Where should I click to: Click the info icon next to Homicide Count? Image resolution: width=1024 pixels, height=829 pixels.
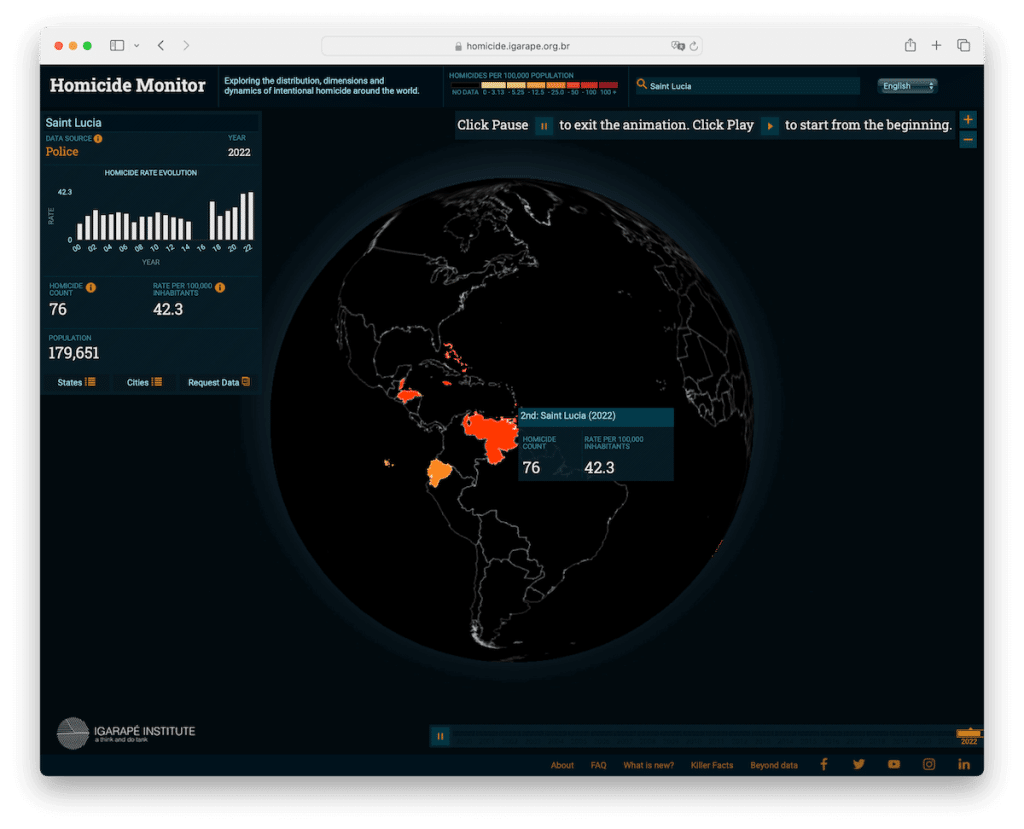tap(91, 288)
